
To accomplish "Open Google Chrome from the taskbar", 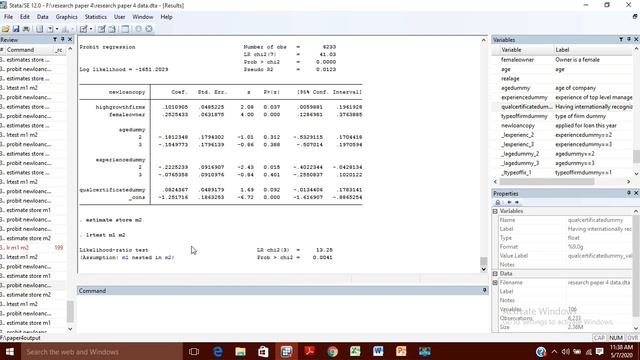I will 332,351.
